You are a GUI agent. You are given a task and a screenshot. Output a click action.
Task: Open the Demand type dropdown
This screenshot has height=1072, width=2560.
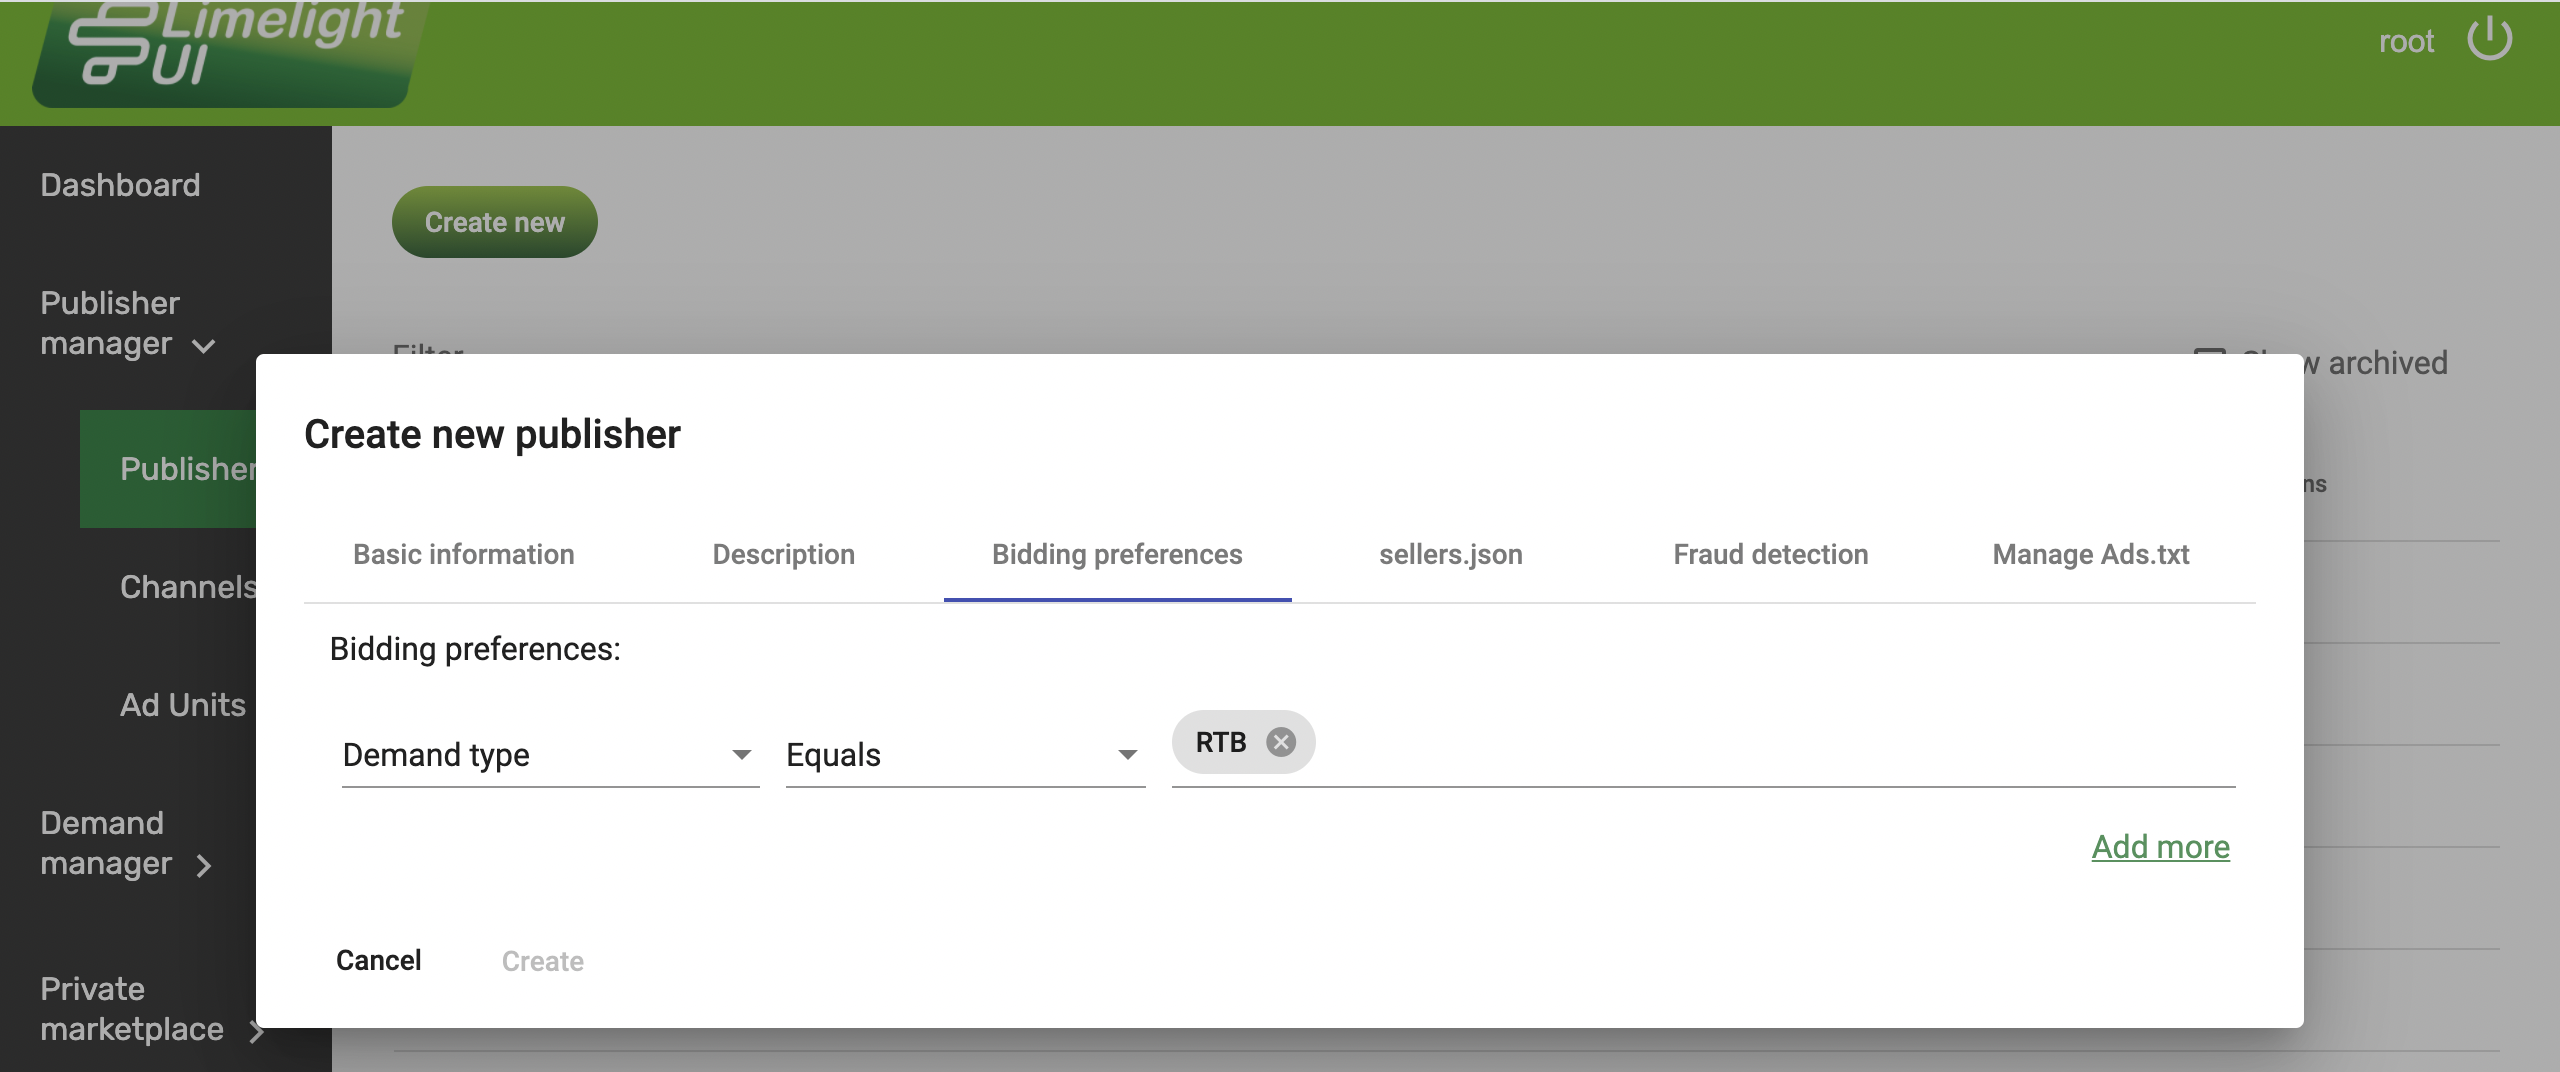click(550, 755)
